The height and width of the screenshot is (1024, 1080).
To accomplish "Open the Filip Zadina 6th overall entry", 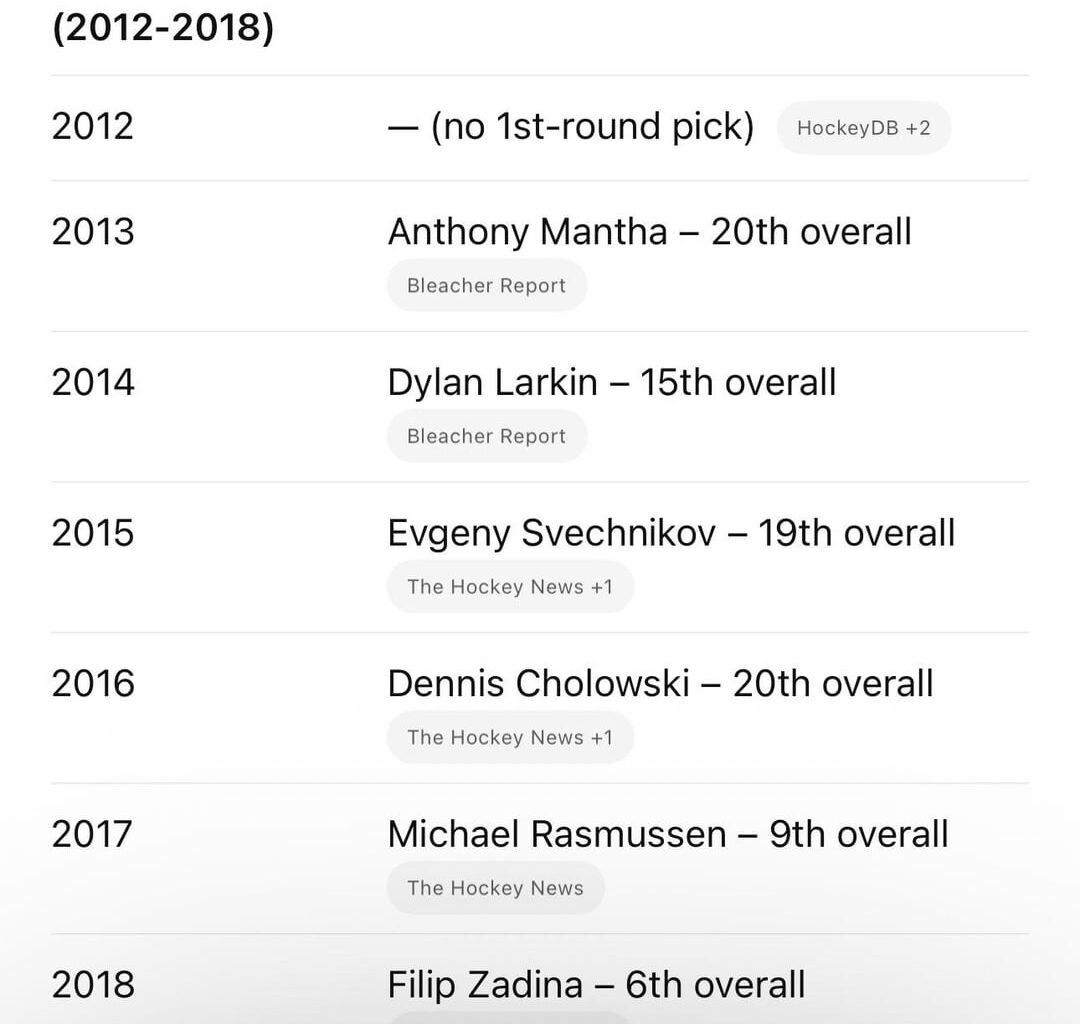I will tap(597, 984).
